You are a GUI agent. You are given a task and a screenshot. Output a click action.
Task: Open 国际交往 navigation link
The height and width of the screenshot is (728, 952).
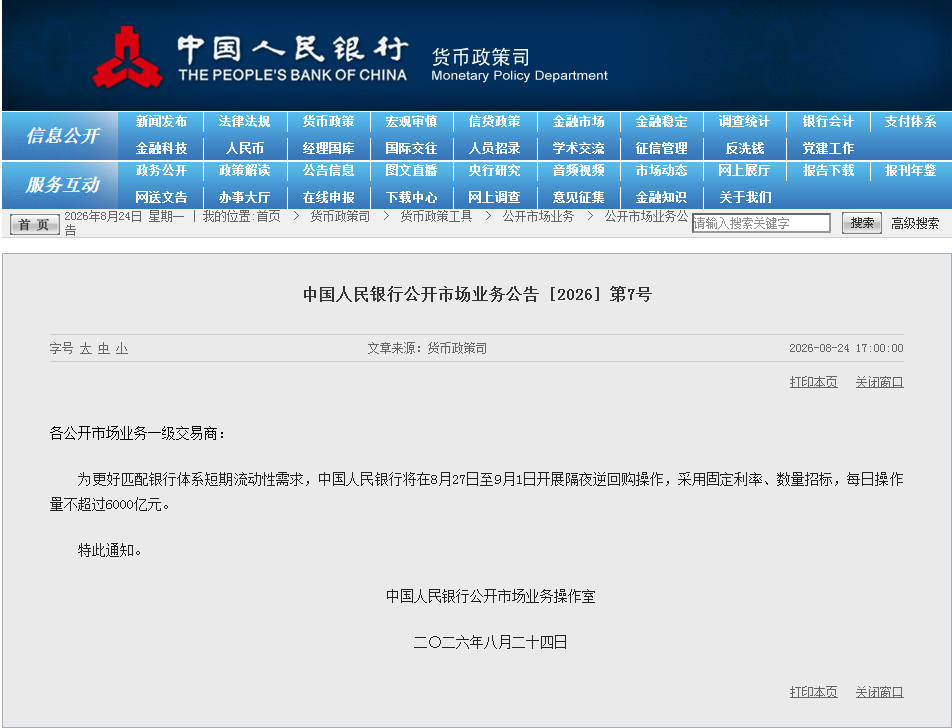pos(411,148)
